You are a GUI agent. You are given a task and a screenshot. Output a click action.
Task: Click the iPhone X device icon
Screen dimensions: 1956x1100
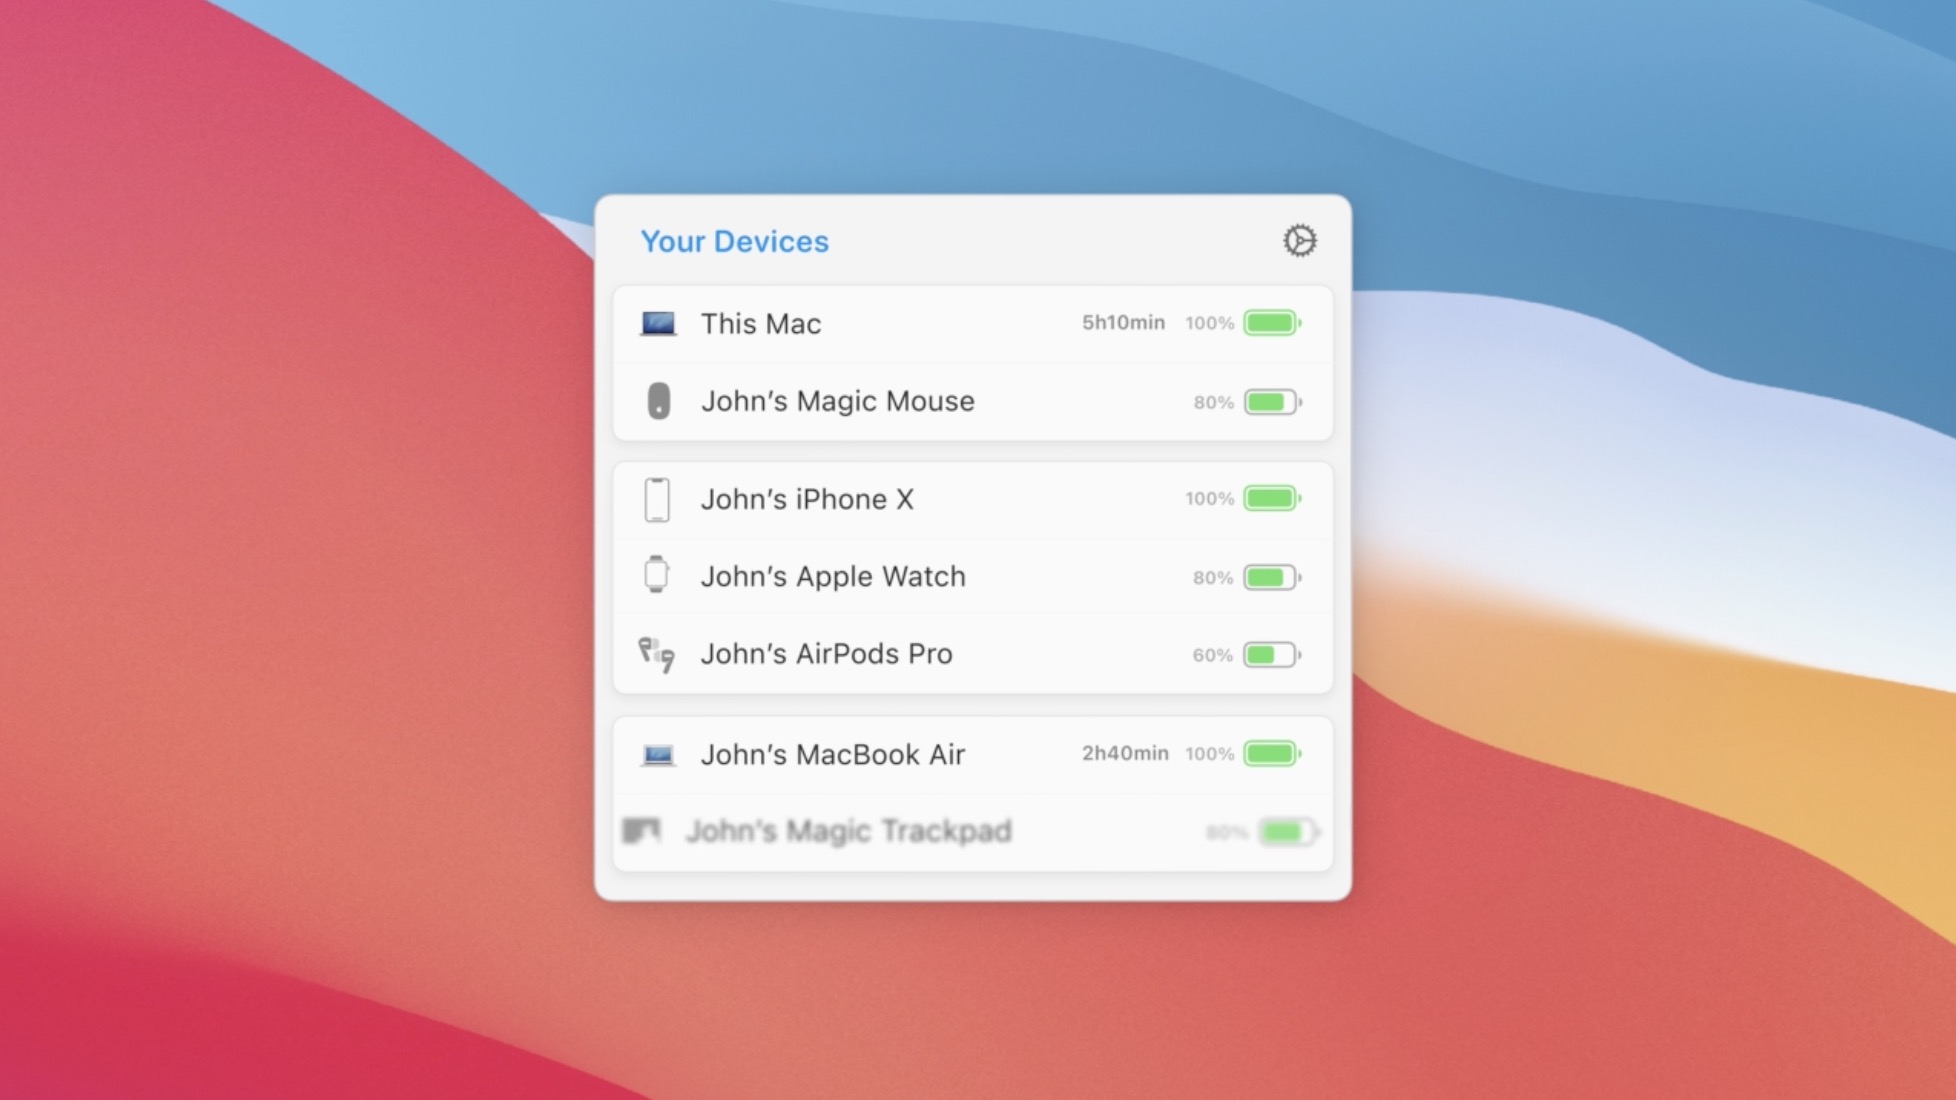pos(657,499)
